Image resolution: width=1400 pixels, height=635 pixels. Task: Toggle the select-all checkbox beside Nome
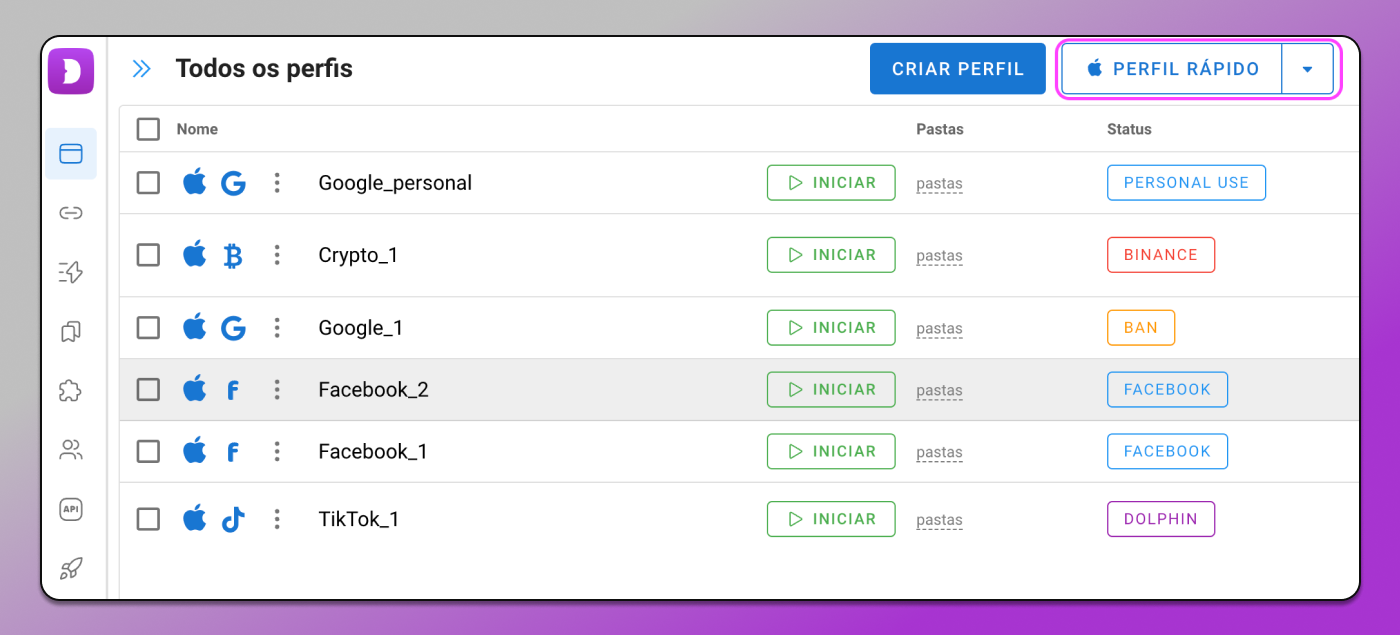click(148, 129)
